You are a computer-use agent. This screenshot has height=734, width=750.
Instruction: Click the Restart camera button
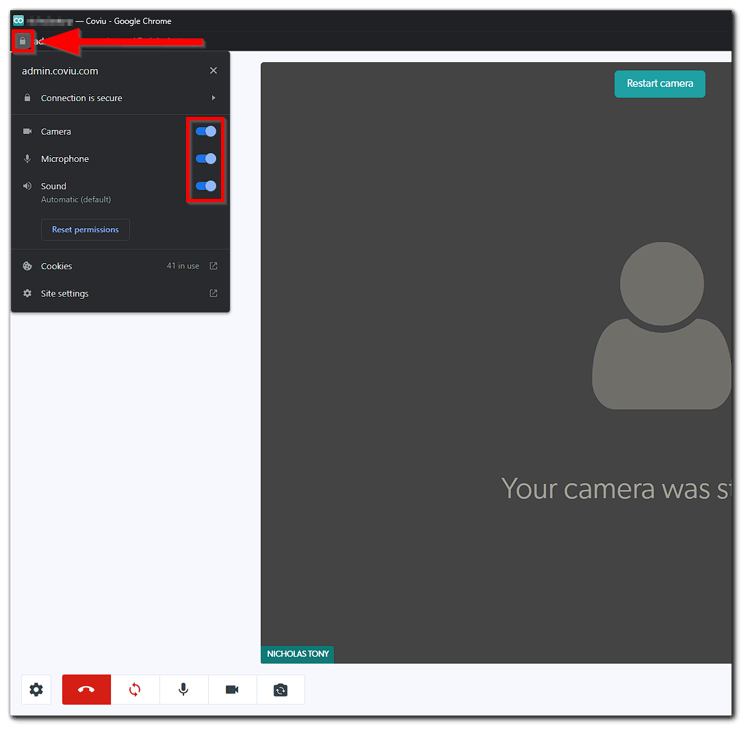click(x=660, y=84)
